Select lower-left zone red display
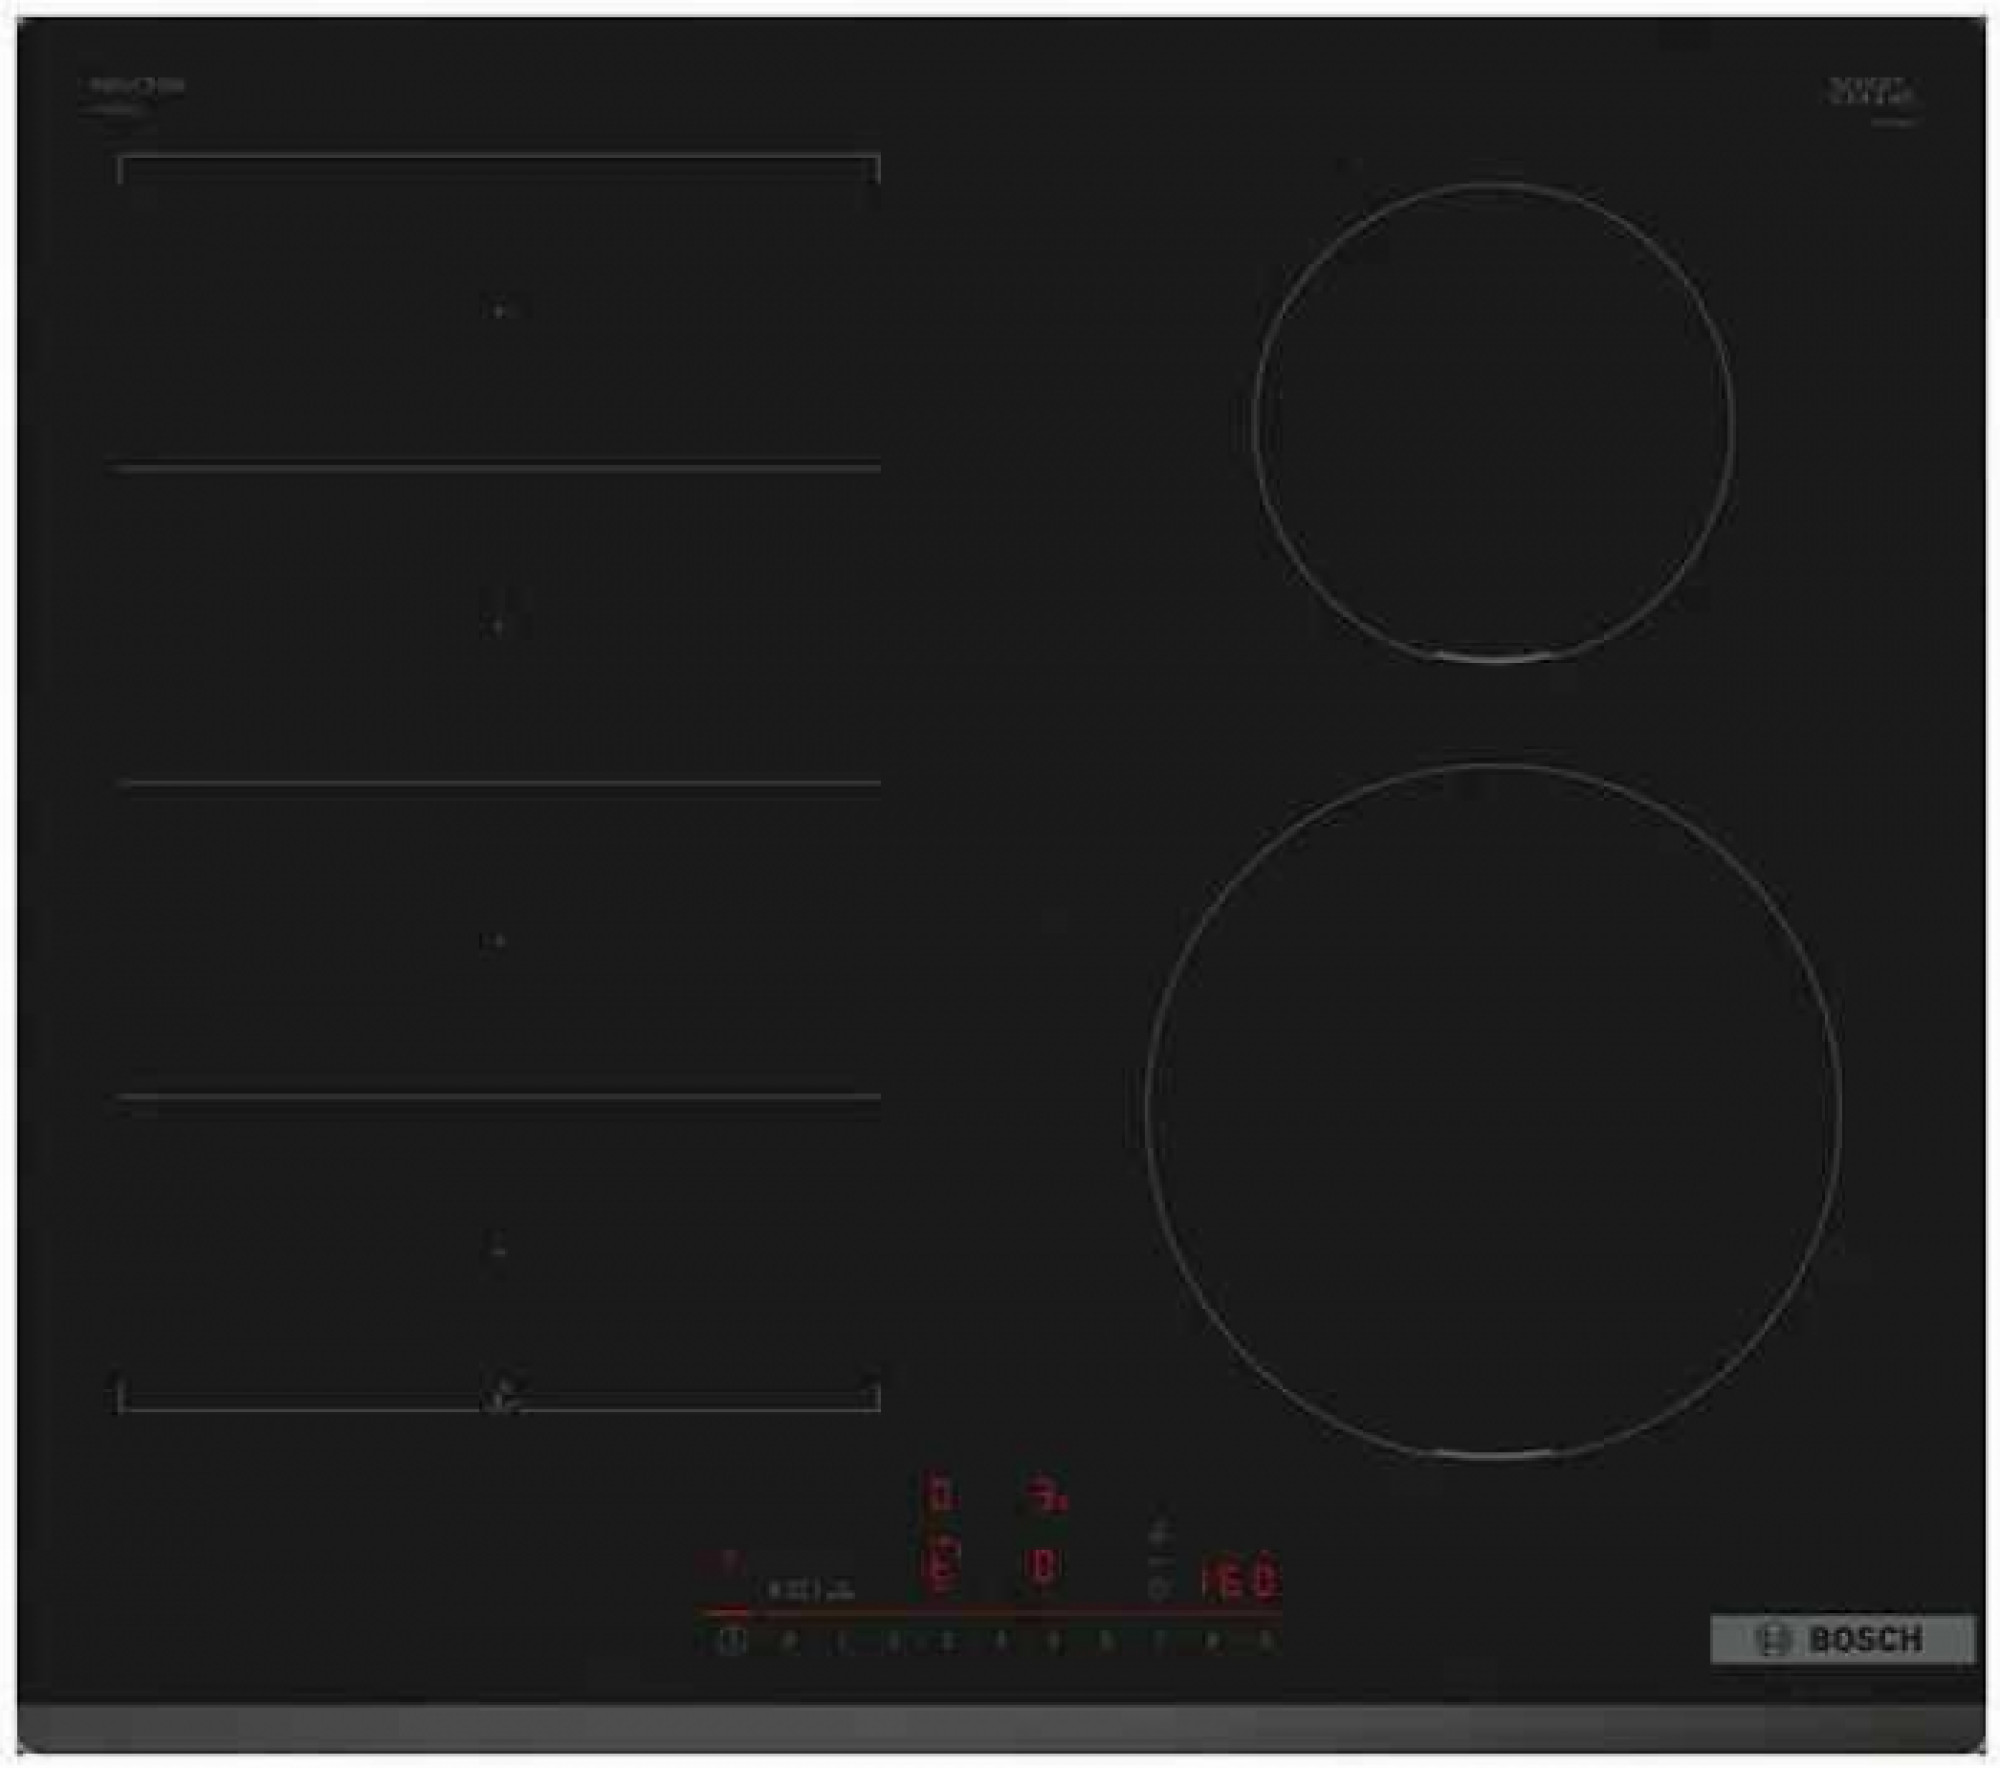Viewport: 2000px width, 1768px height. 940,1566
